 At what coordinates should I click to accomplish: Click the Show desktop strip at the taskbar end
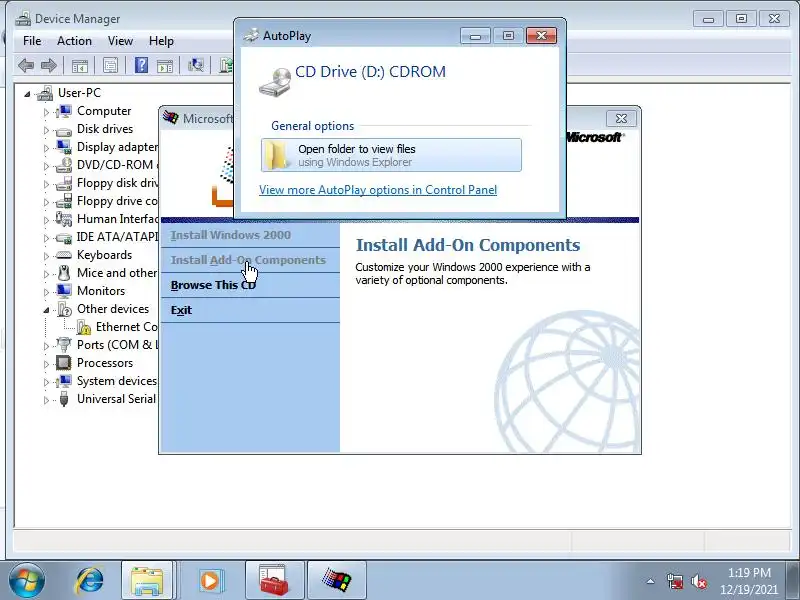click(x=795, y=581)
